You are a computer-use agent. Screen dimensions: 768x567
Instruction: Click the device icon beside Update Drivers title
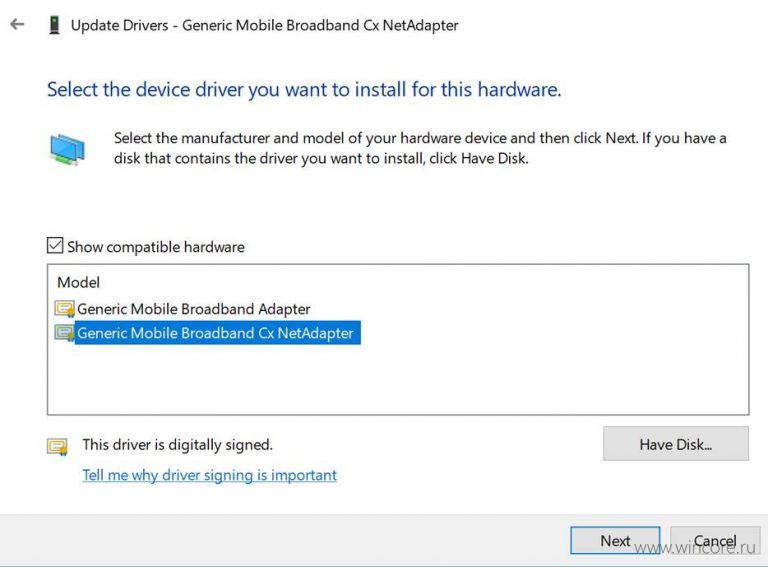coord(54,25)
